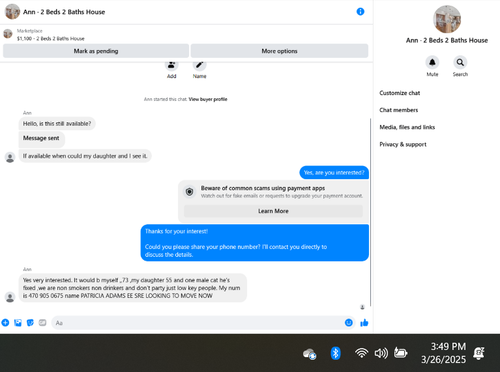This screenshot has width=500, height=372.
Task: Click the large profile photo in side panel
Action: (x=447, y=19)
